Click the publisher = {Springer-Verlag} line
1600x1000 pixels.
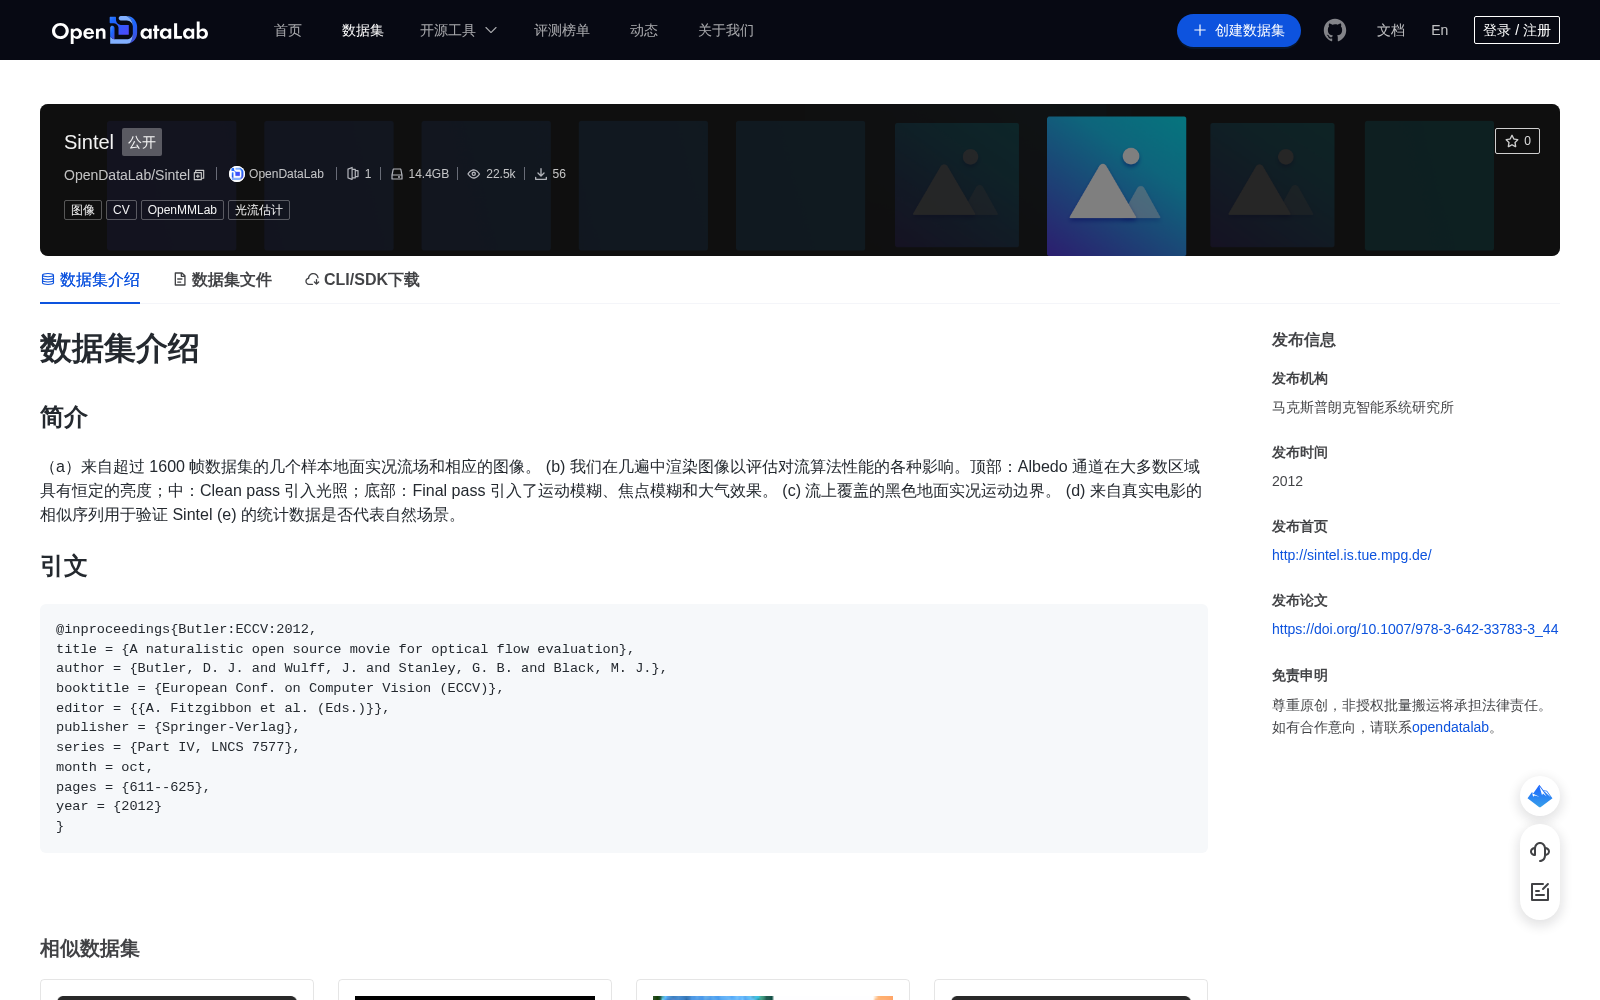pos(178,727)
